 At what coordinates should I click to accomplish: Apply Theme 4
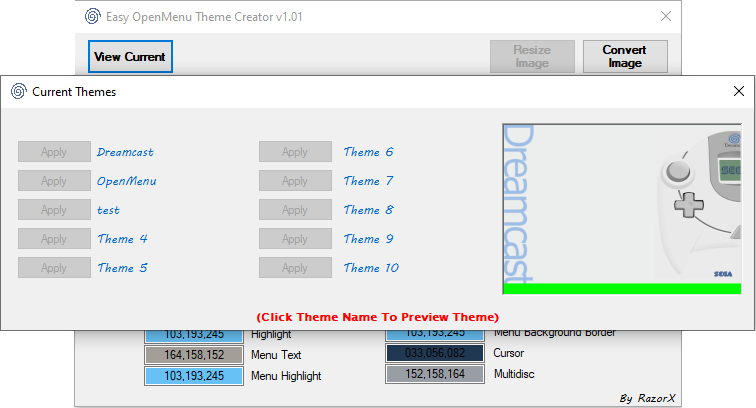pos(54,238)
